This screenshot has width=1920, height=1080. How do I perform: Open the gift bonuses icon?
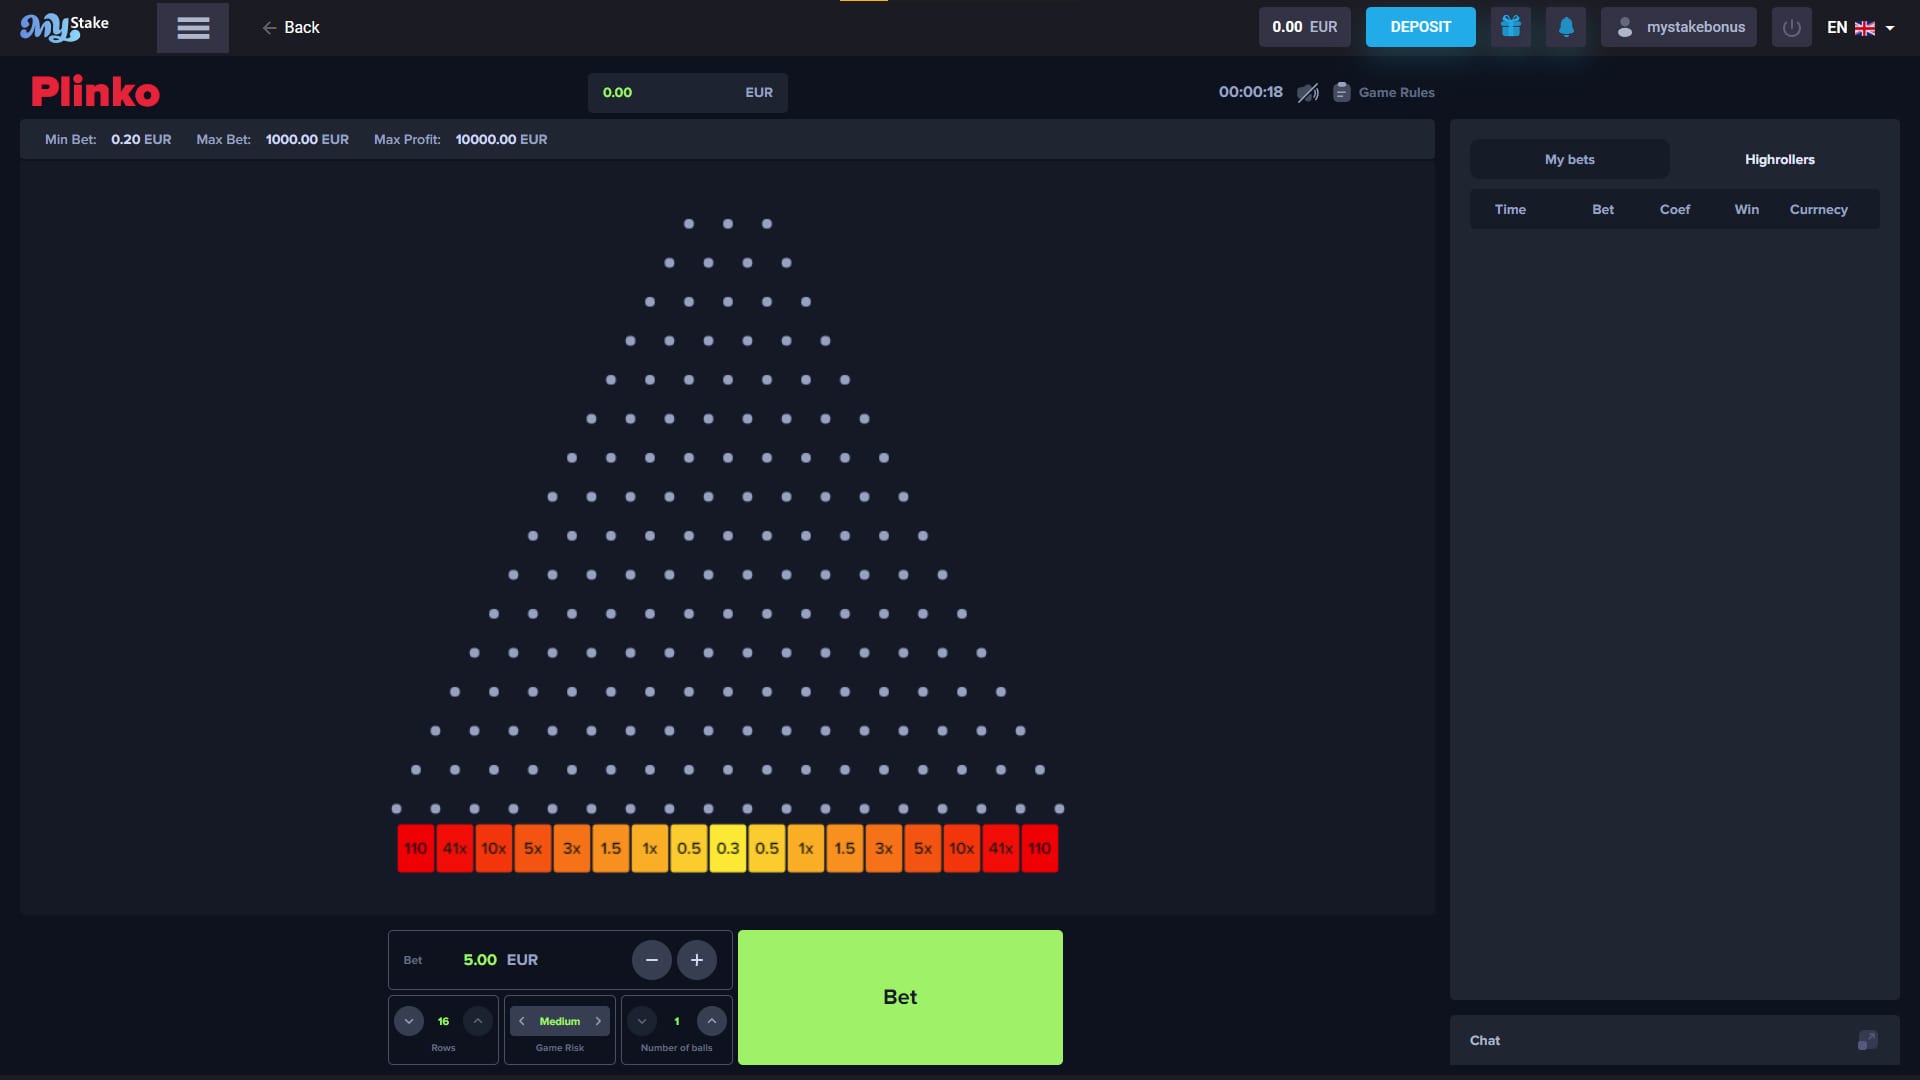point(1511,27)
